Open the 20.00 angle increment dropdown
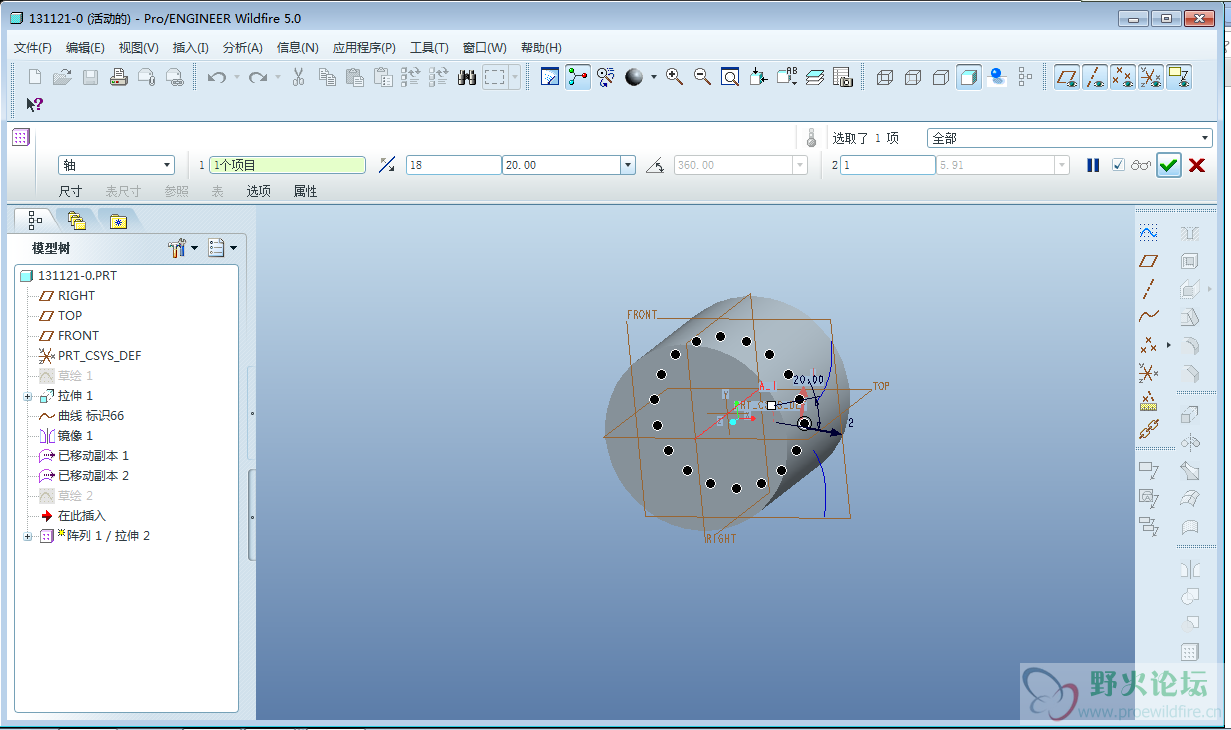This screenshot has height=730, width=1231. tap(628, 165)
